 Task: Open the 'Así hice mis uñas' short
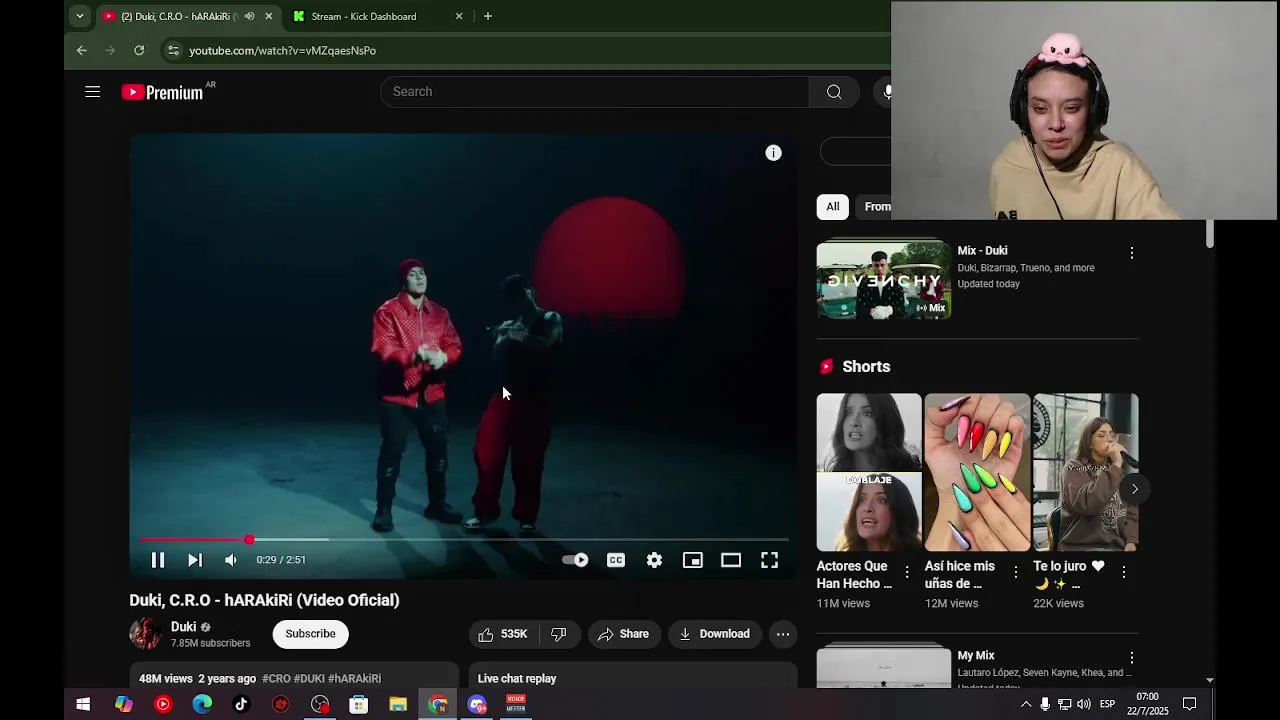977,472
